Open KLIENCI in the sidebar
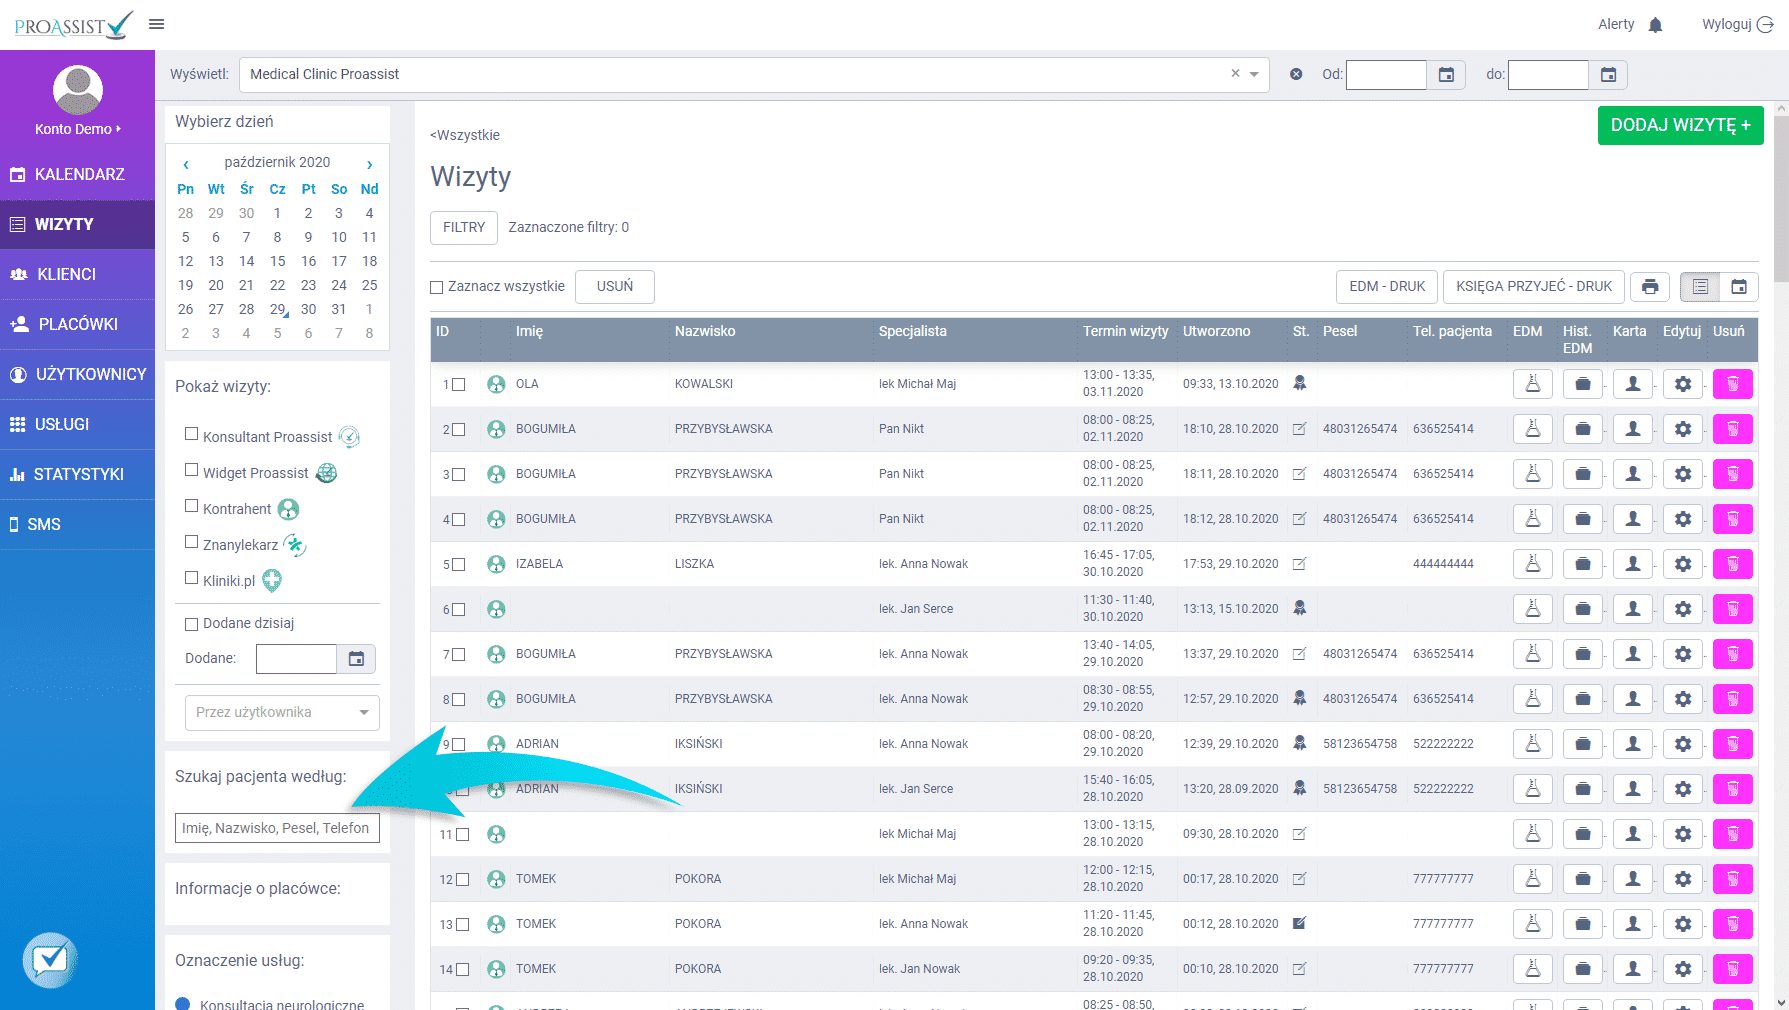 [x=78, y=275]
